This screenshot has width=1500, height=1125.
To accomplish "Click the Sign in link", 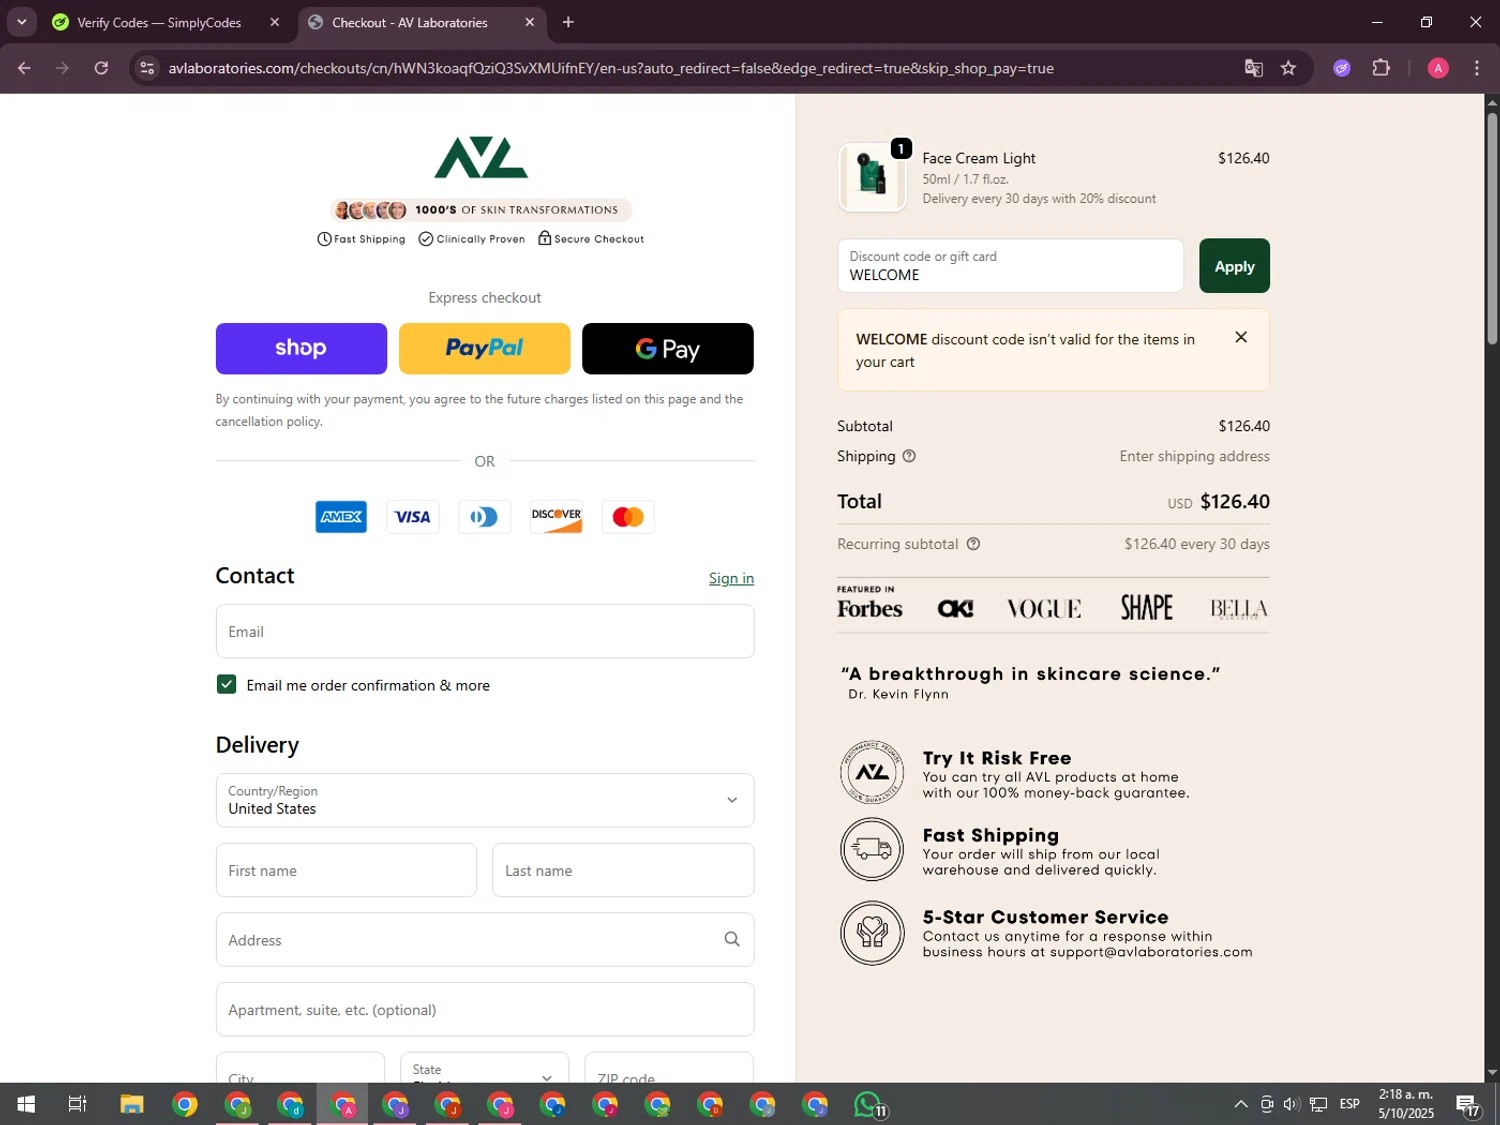I will 731,578.
